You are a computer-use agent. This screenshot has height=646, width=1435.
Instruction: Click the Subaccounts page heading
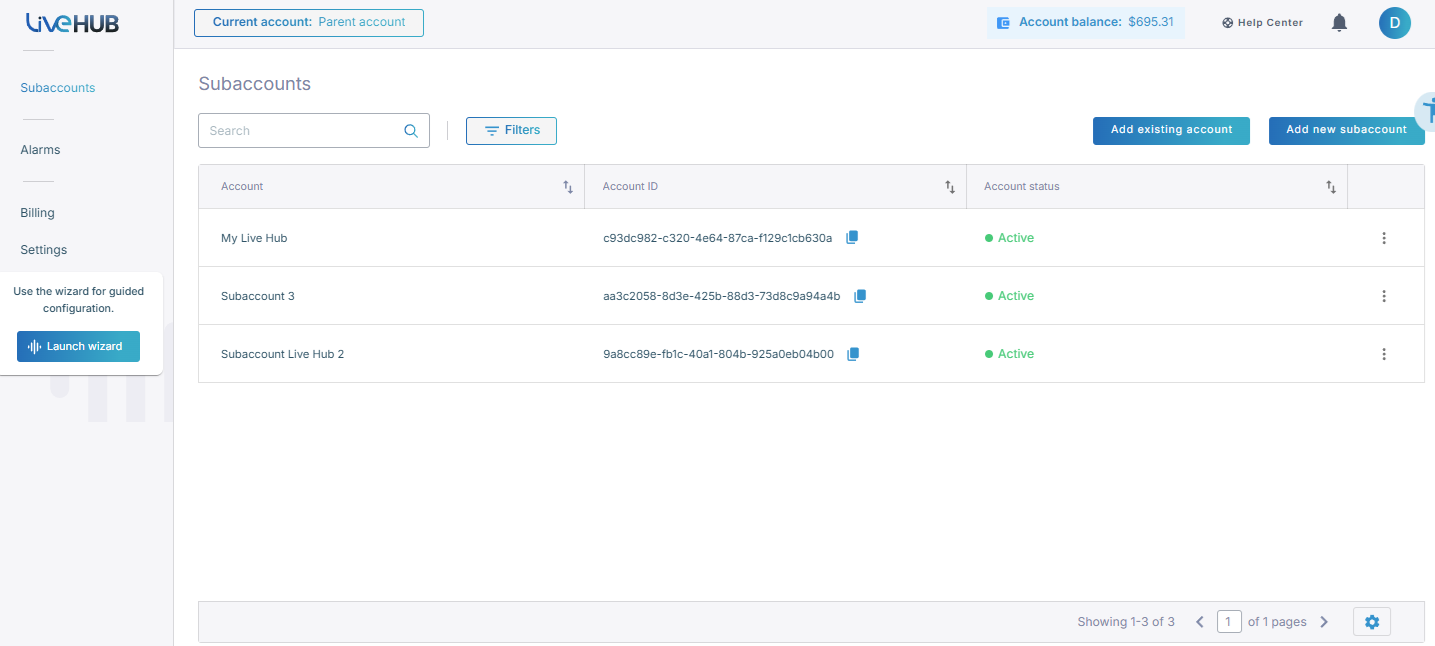[255, 84]
